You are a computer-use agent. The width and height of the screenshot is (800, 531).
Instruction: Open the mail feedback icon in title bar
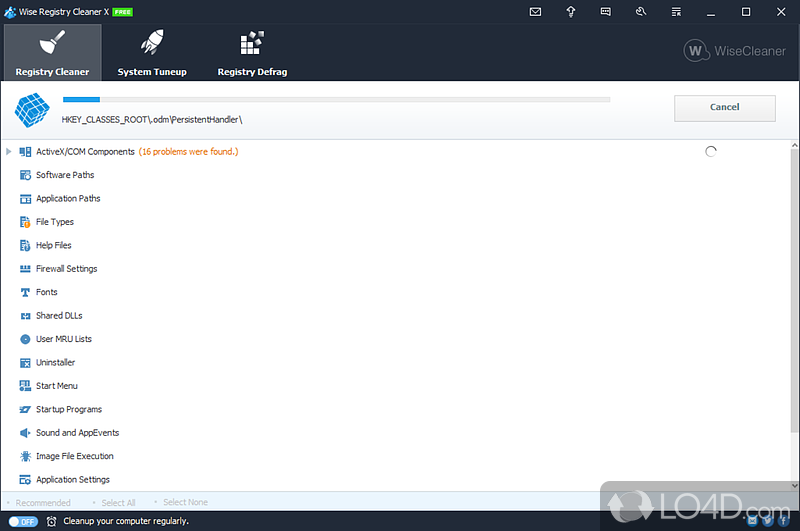[535, 12]
